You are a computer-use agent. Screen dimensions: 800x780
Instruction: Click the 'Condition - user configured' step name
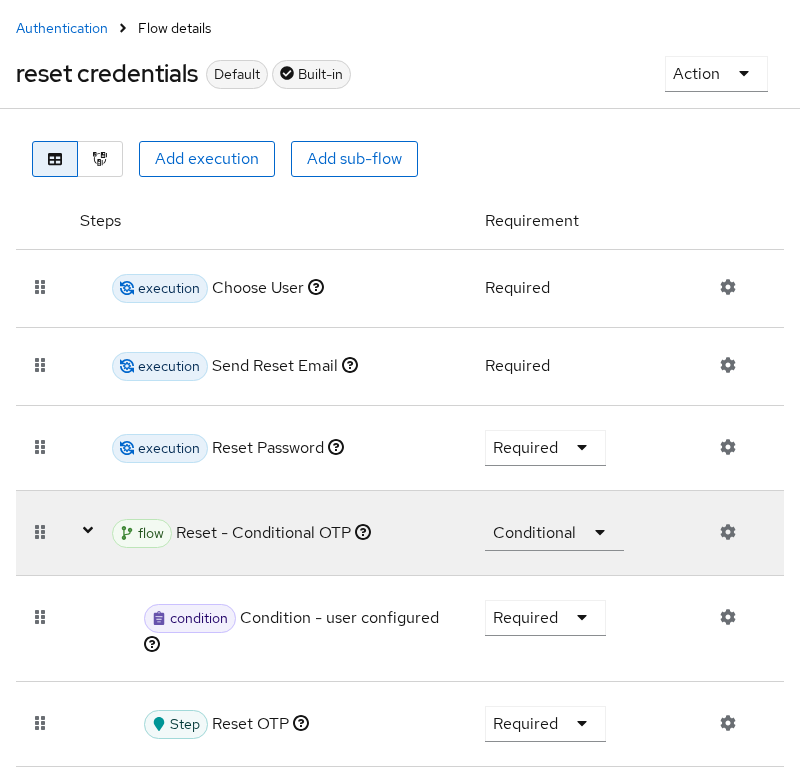point(339,618)
